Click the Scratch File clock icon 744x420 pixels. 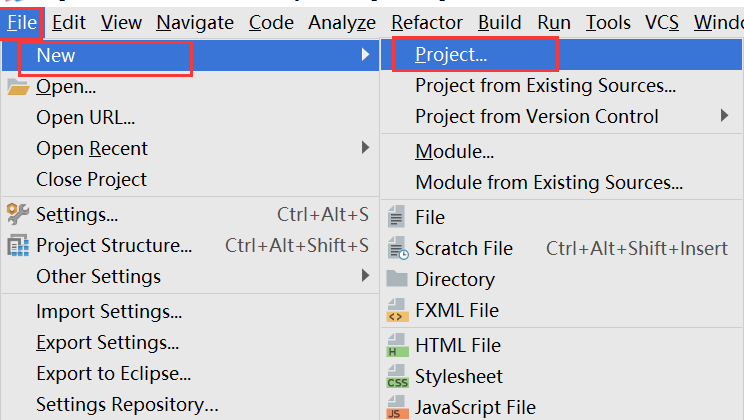point(397,249)
